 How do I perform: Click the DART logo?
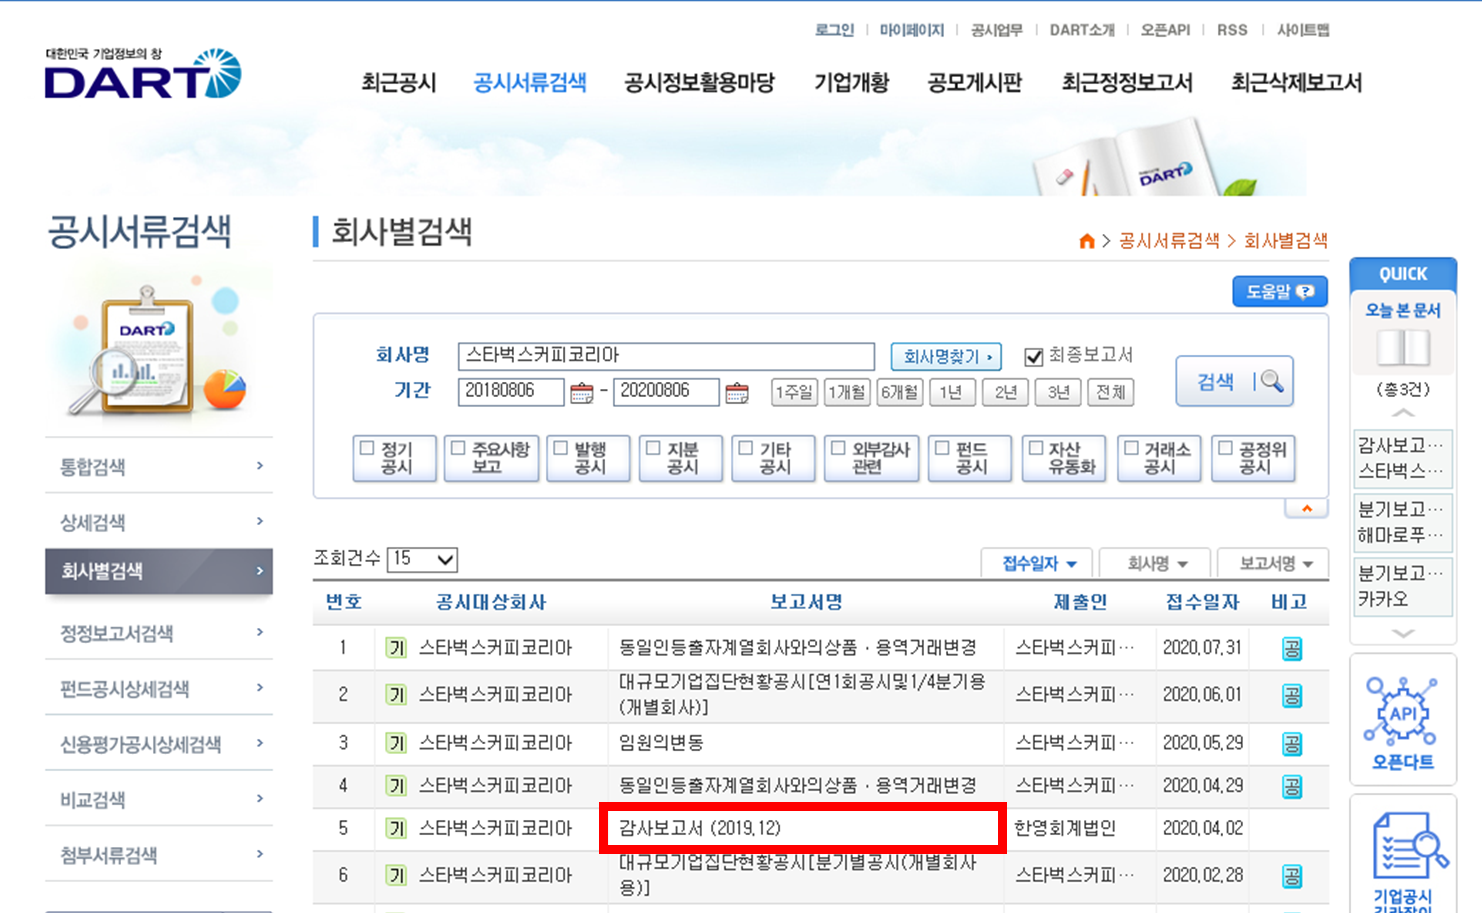143,73
